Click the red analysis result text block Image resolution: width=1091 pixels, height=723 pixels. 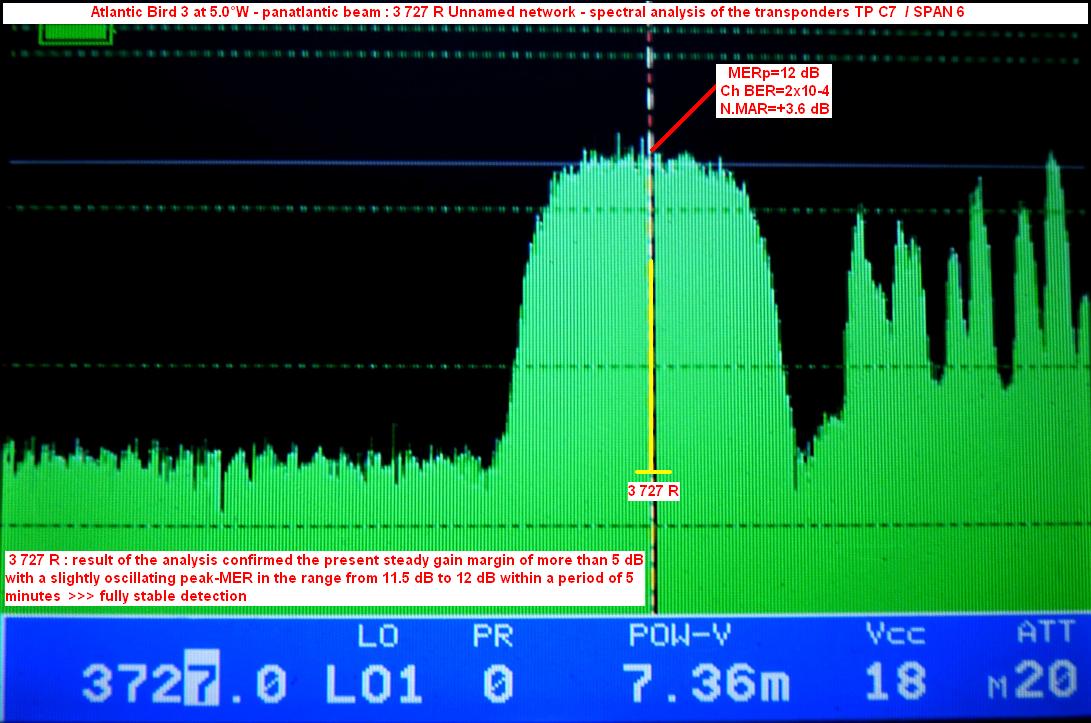click(324, 577)
